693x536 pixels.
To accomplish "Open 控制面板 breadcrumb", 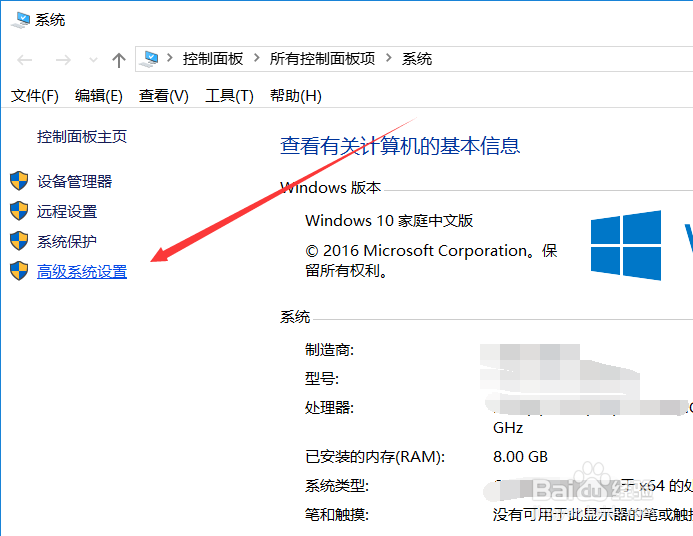I will (213, 59).
